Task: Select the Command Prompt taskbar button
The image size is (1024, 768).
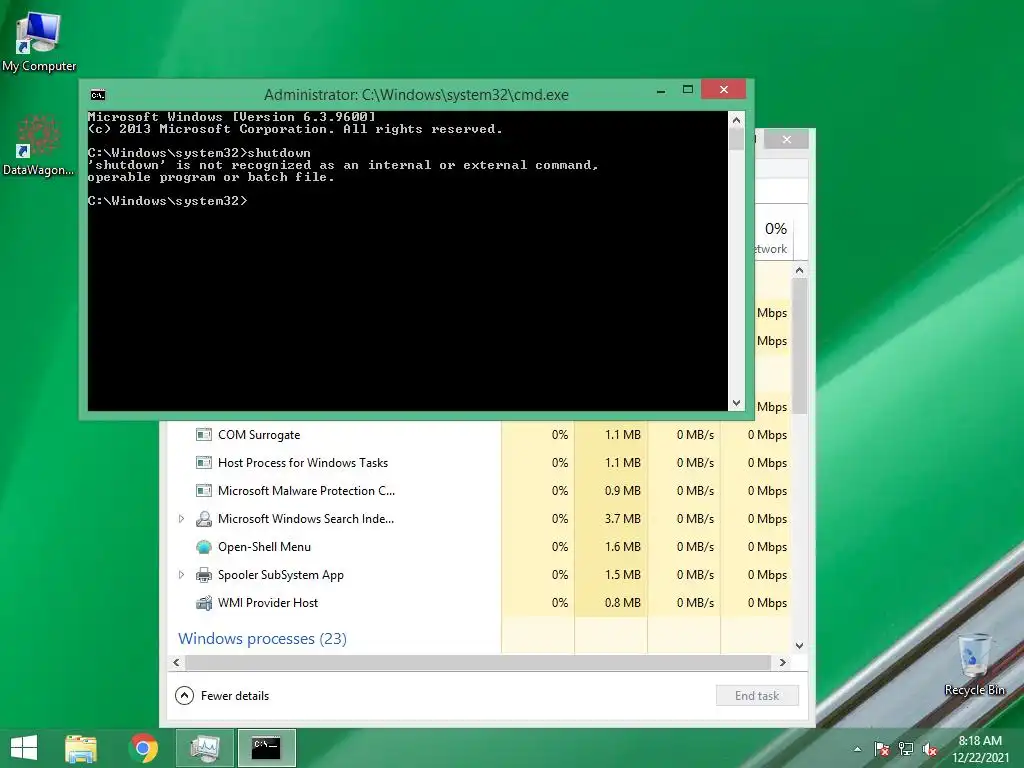Action: (x=266, y=748)
